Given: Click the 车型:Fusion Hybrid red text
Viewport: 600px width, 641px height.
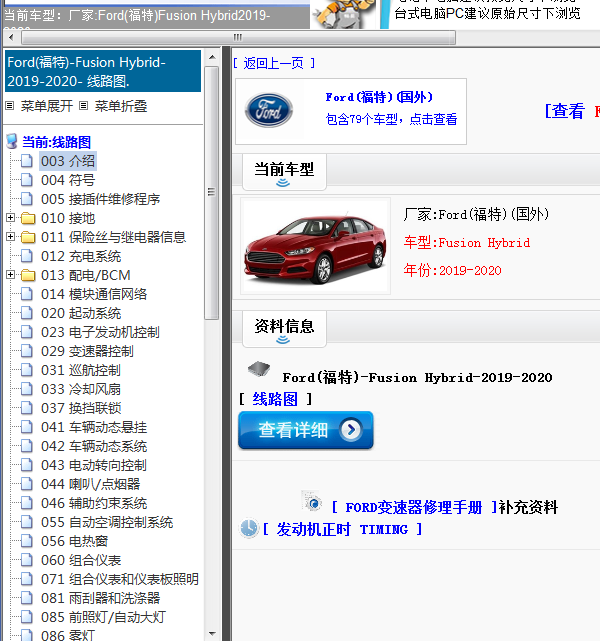Looking at the screenshot, I should click(x=467, y=243).
